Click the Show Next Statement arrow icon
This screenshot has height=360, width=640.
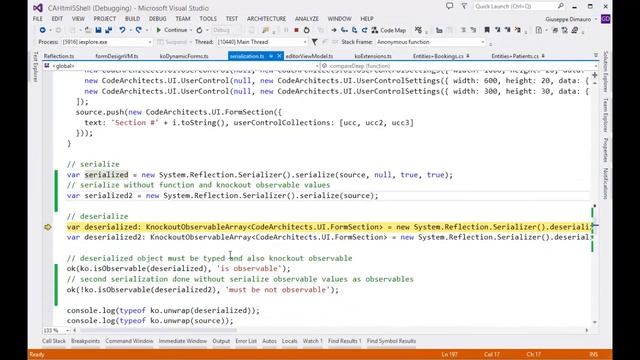334,30
